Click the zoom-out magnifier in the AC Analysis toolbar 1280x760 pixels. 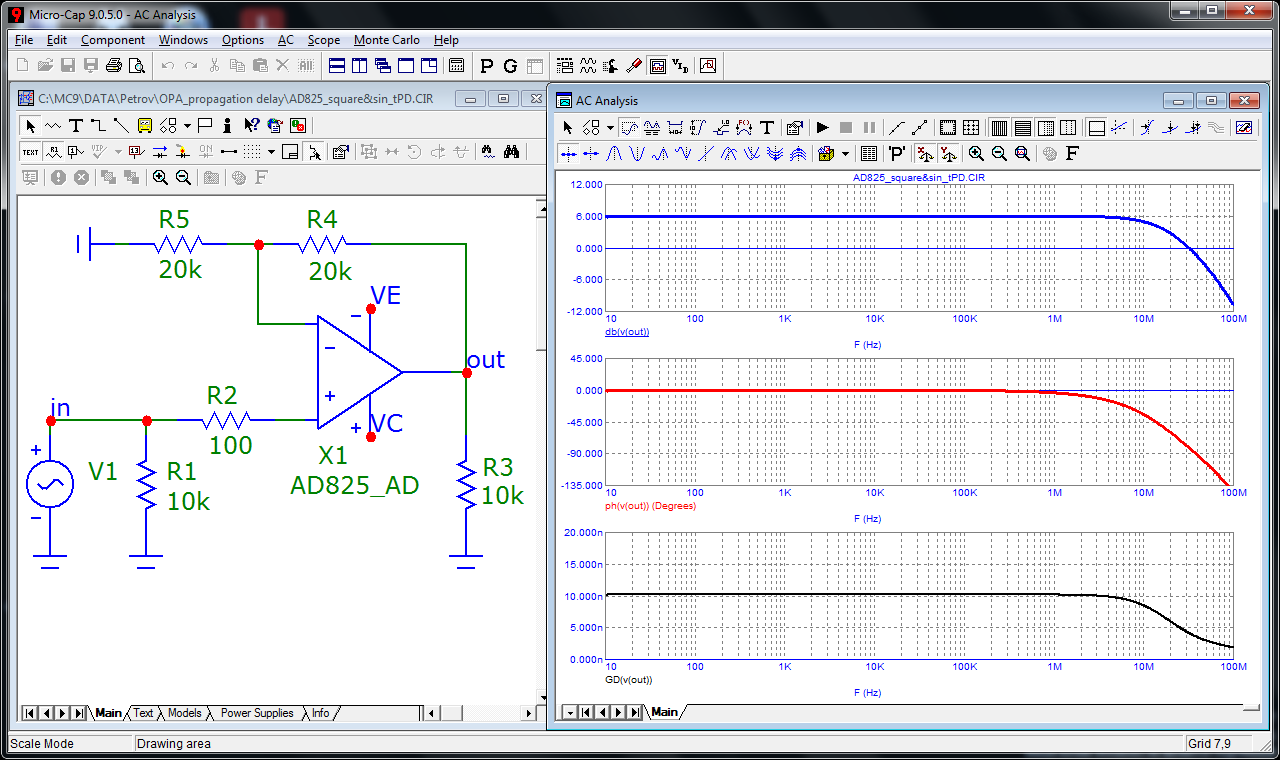999,153
